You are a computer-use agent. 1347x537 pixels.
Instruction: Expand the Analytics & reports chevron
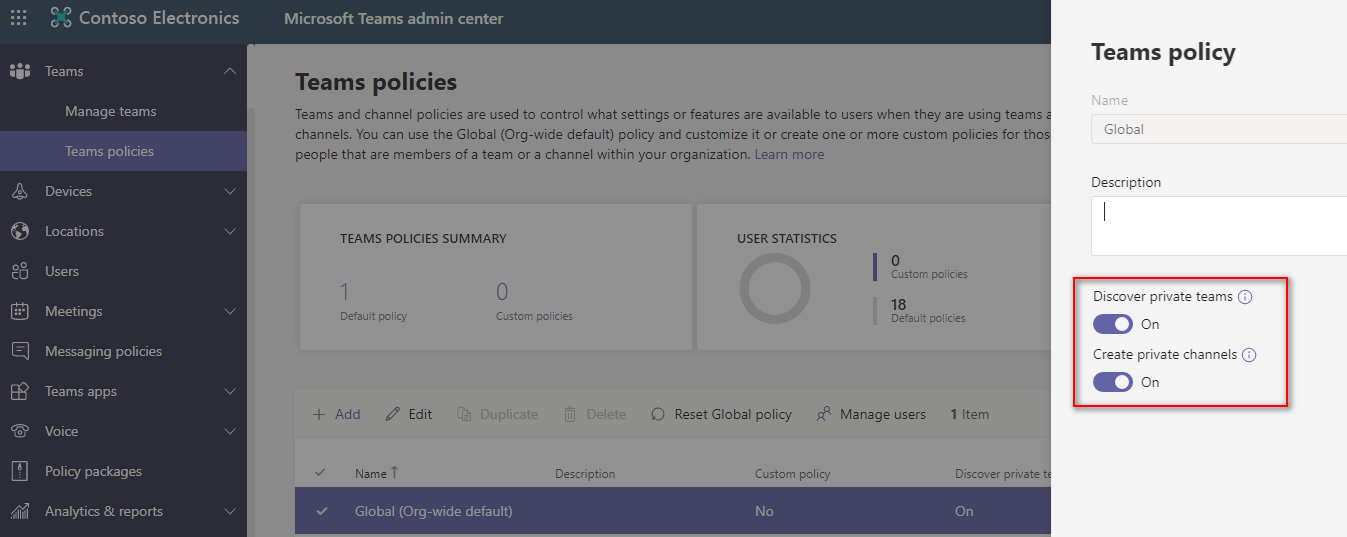tap(230, 511)
